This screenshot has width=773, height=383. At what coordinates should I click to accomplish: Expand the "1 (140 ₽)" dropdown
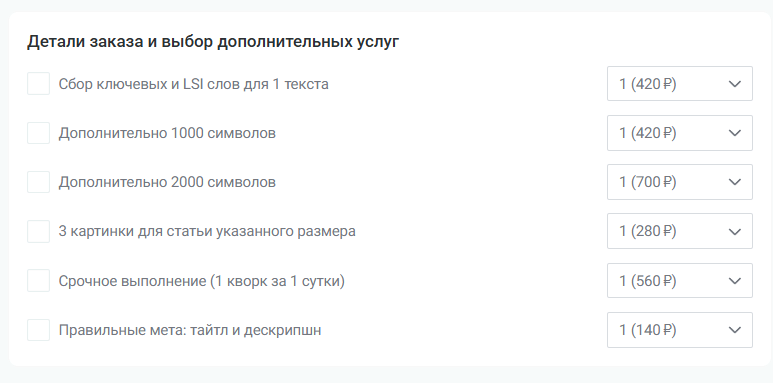click(x=680, y=330)
